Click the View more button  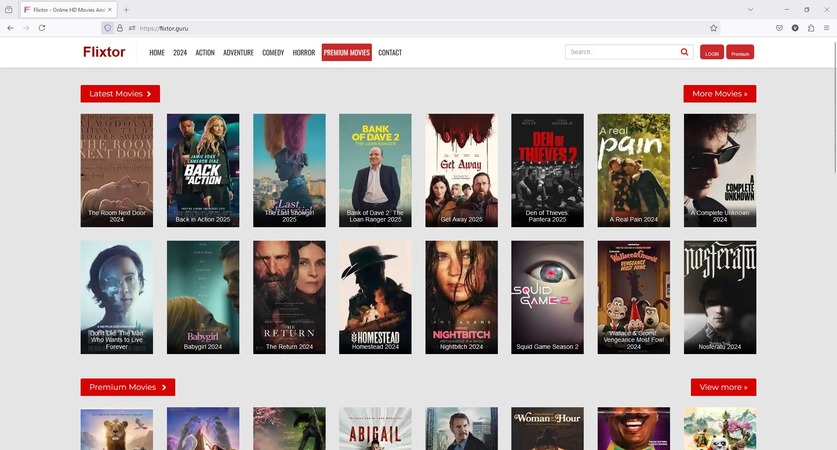723,387
